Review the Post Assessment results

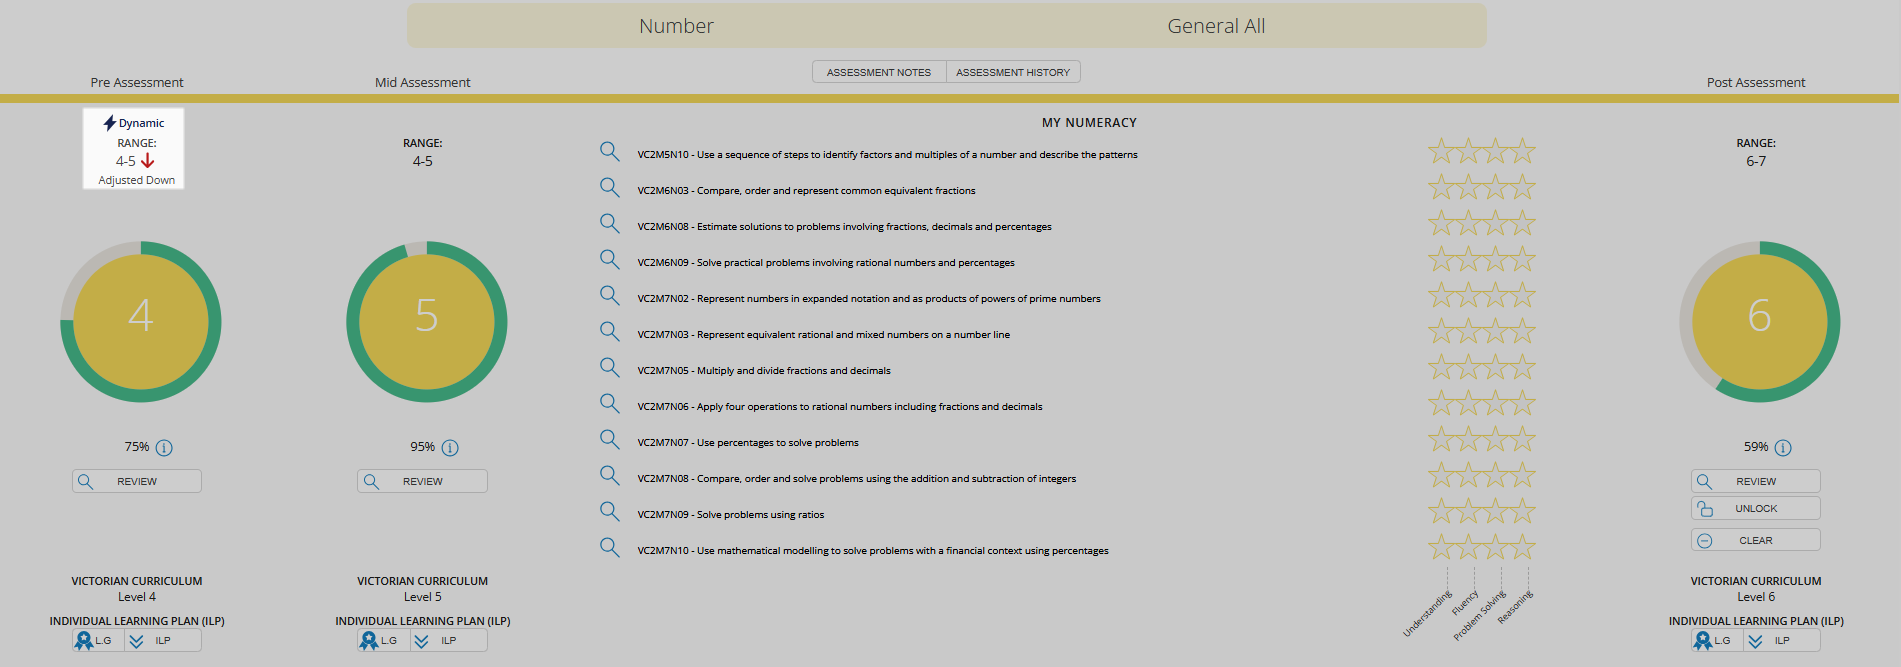point(1756,481)
